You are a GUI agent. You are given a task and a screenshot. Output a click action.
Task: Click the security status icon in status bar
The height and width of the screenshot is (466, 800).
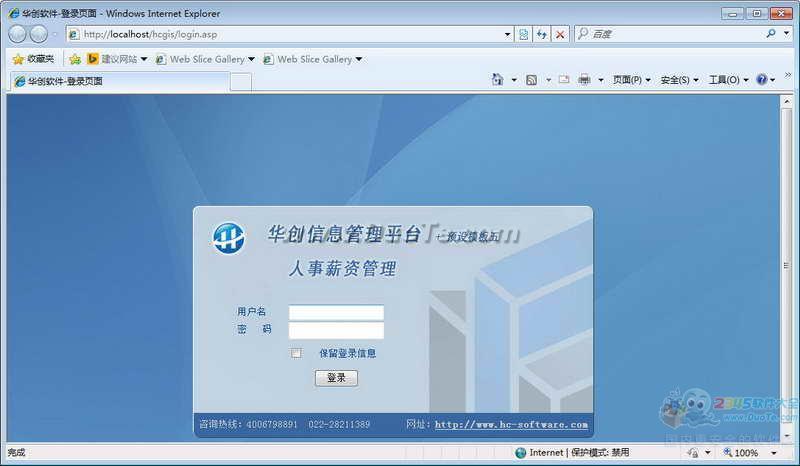pos(692,453)
